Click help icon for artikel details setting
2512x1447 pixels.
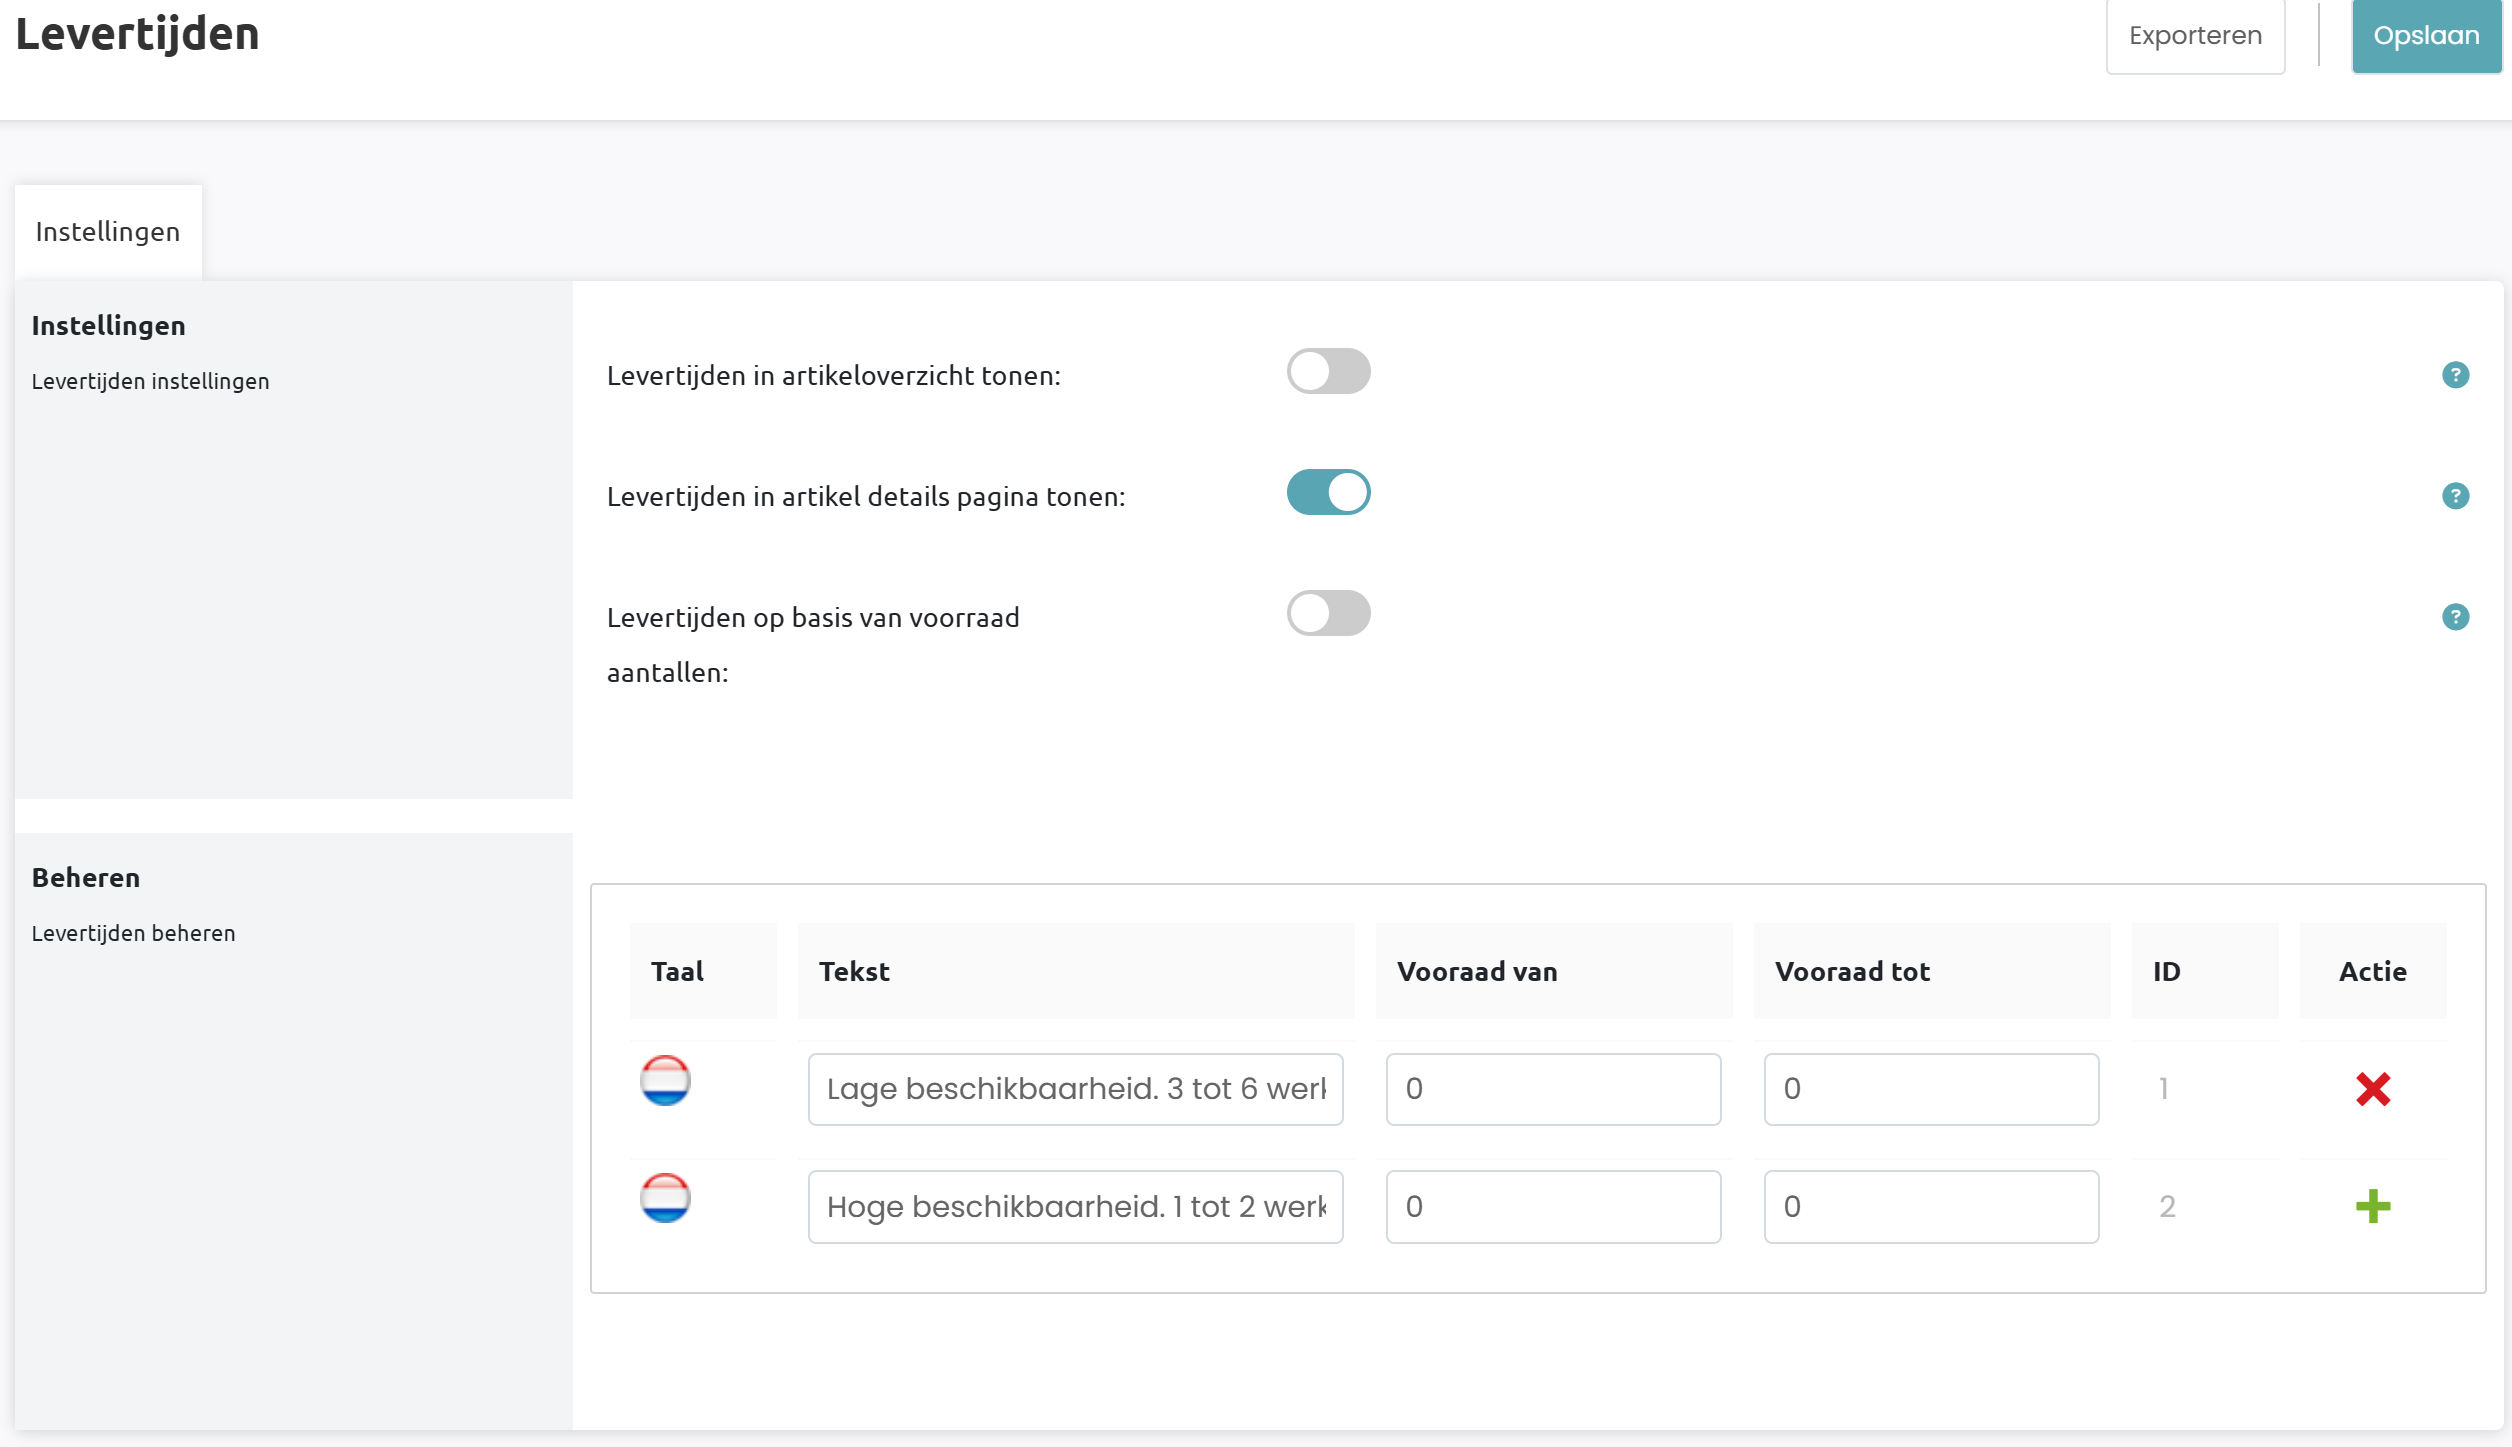tap(2455, 496)
